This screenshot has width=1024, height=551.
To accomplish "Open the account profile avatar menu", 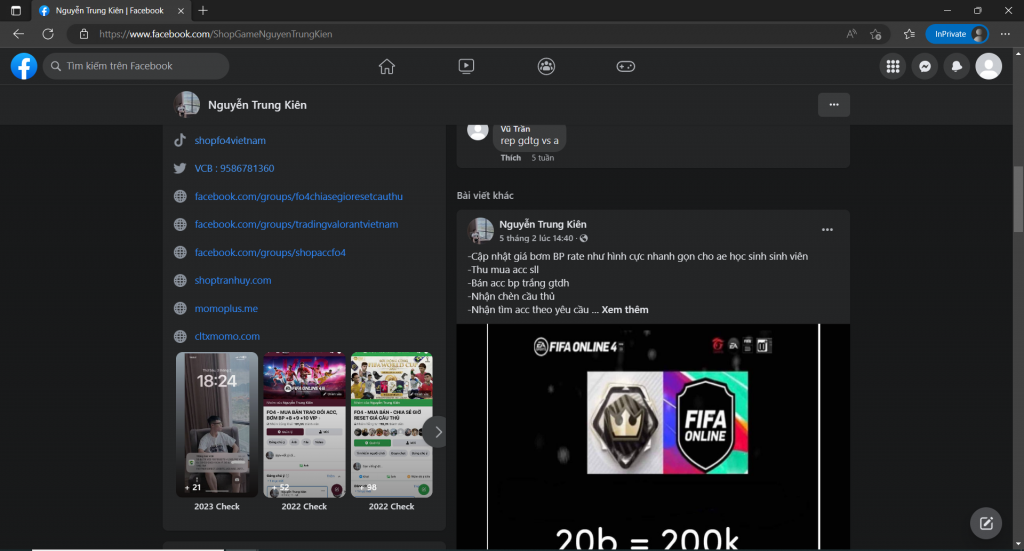I will pos(988,66).
